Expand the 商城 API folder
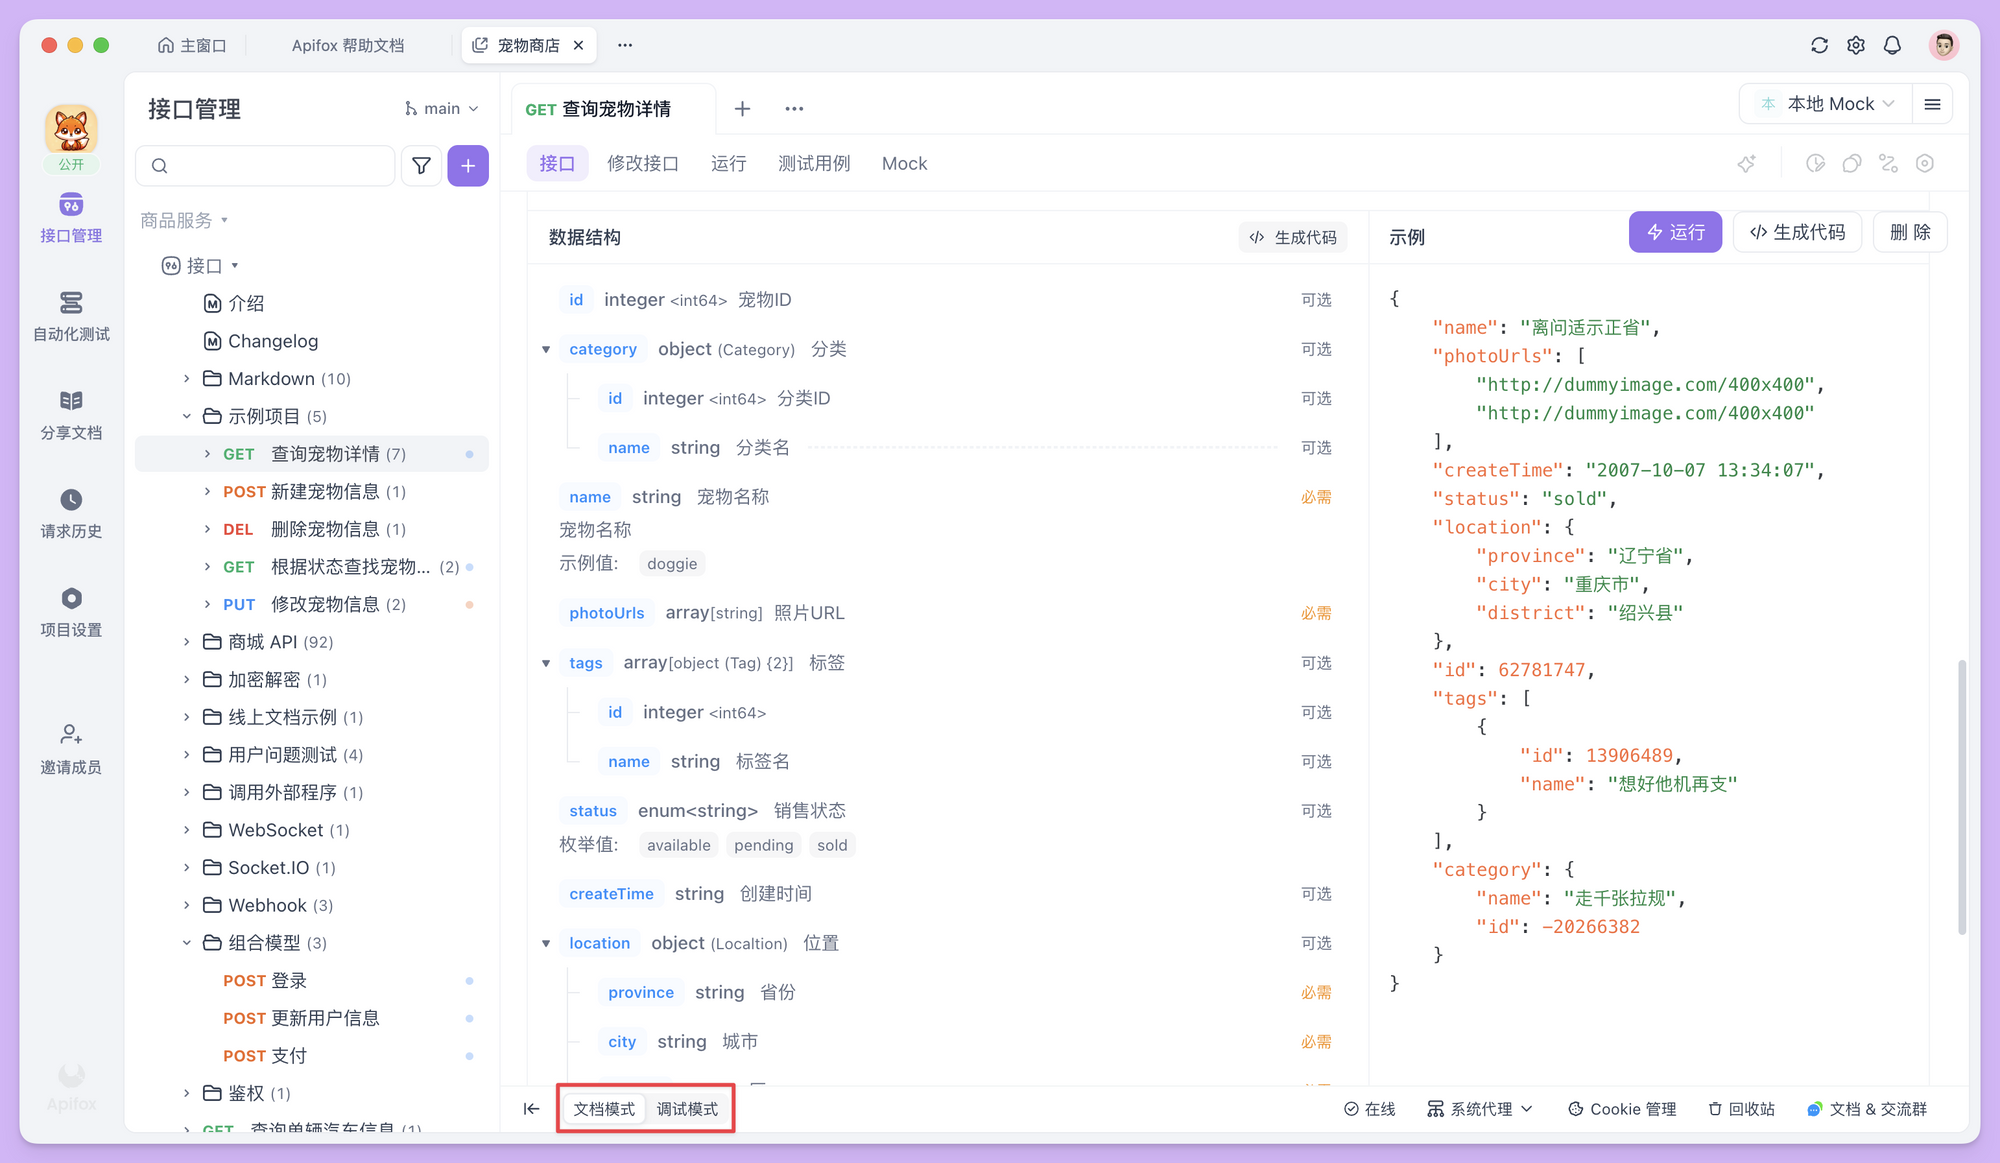This screenshot has width=2000, height=1163. coord(186,642)
